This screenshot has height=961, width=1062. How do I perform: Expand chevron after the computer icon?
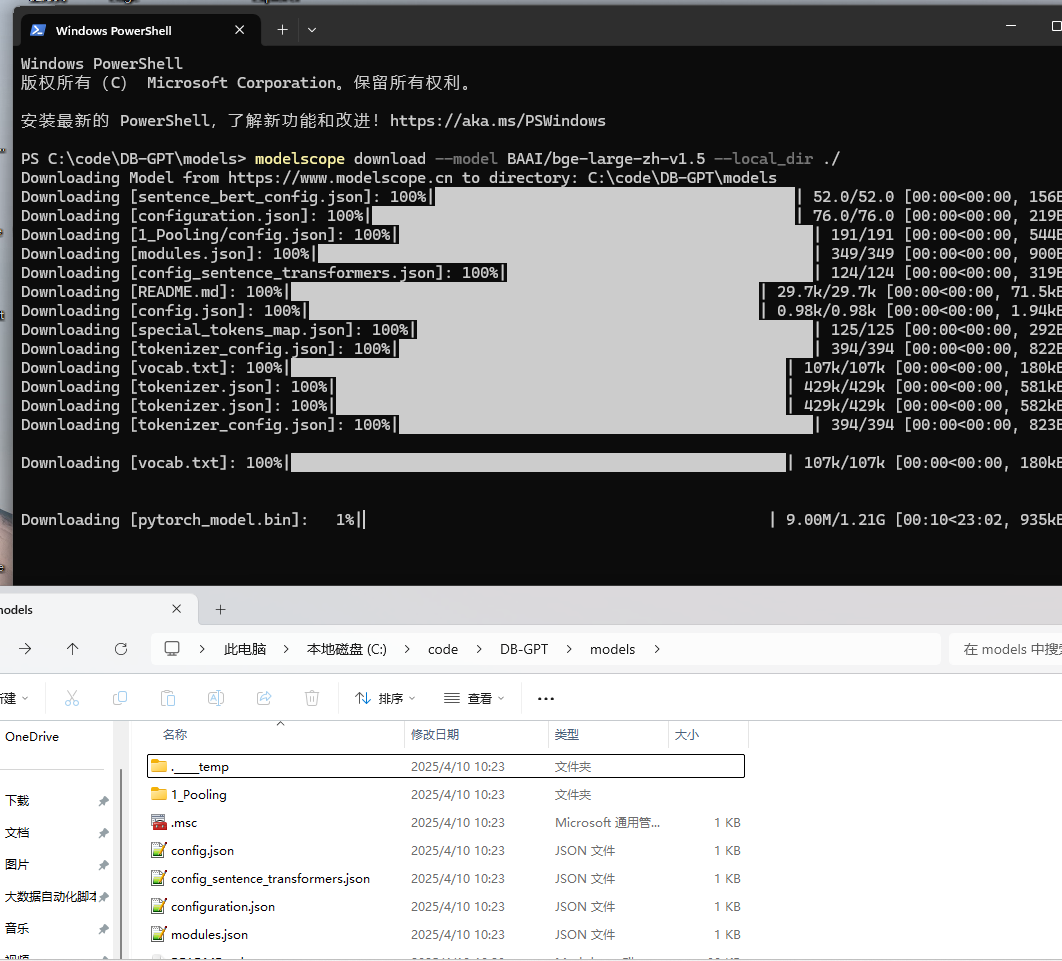pyautogui.click(x=202, y=649)
